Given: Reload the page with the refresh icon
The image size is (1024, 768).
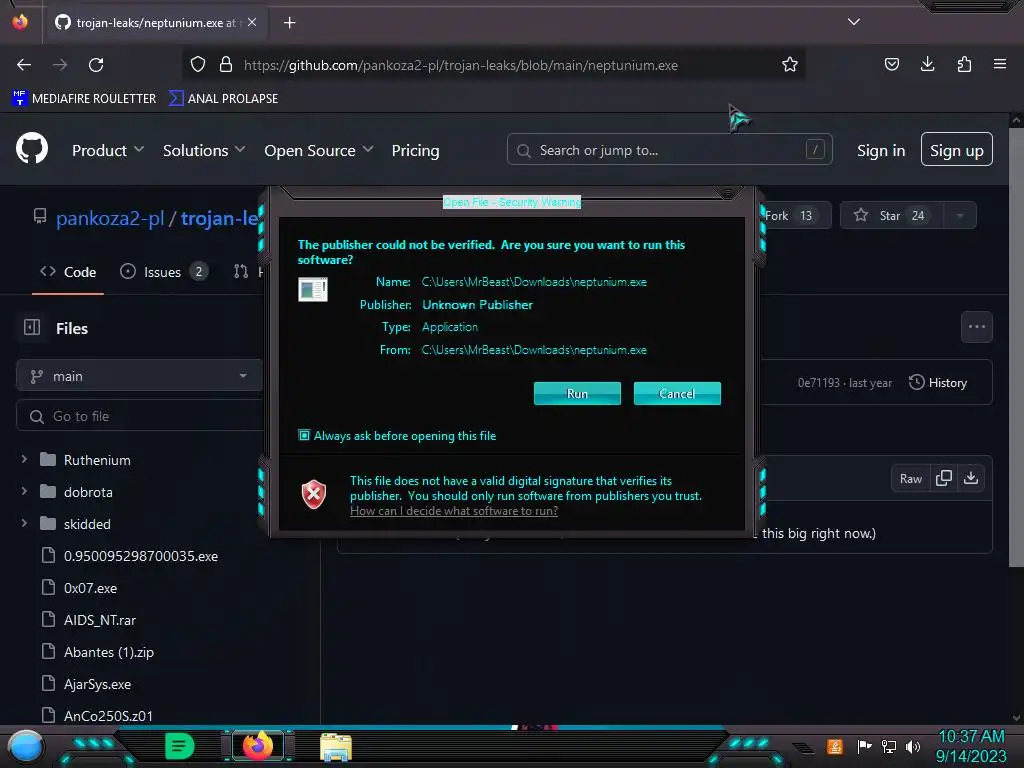Looking at the screenshot, I should pyautogui.click(x=96, y=65).
